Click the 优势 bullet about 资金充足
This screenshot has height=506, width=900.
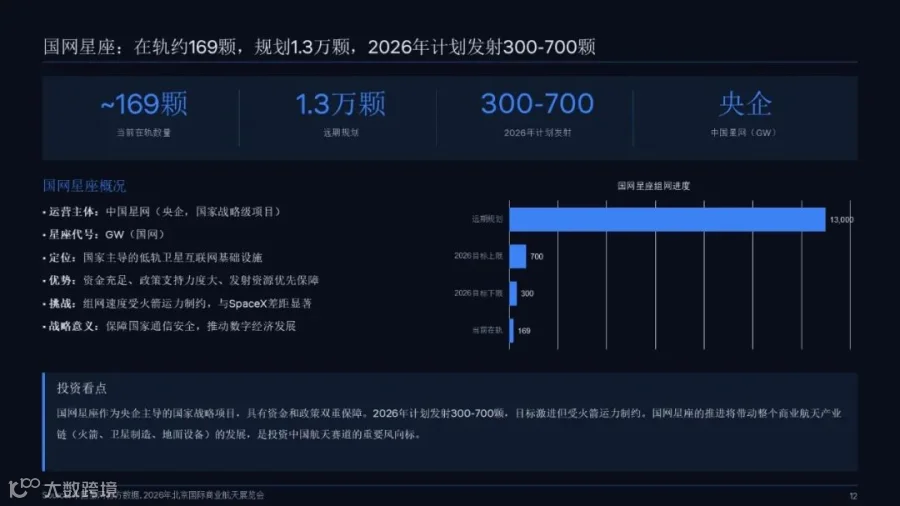click(x=181, y=281)
